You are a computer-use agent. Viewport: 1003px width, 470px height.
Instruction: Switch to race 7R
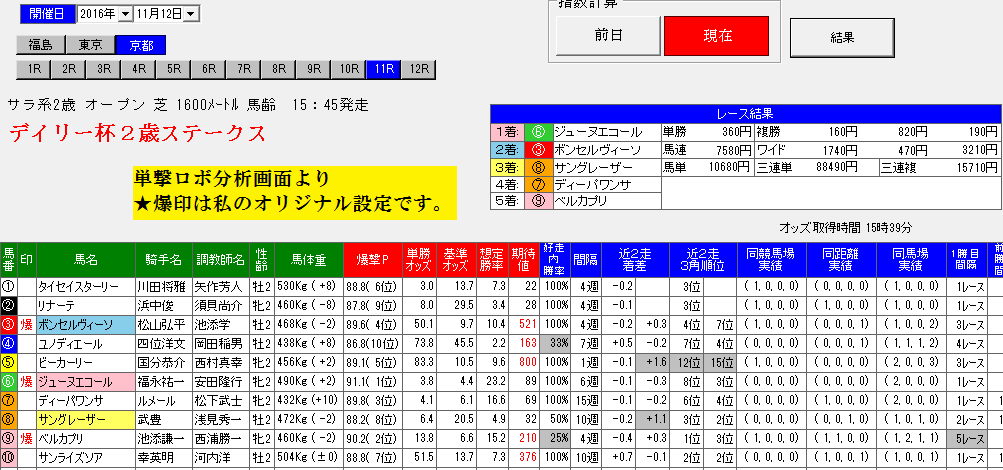point(244,70)
